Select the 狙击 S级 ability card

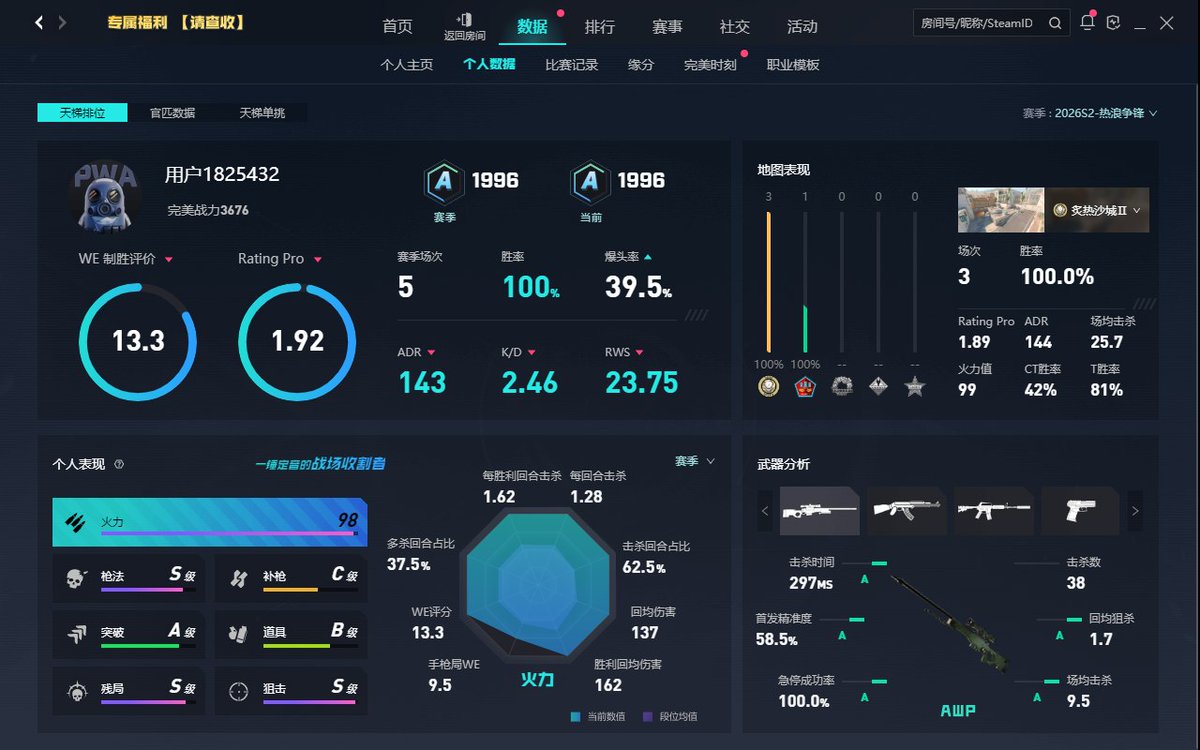tap(291, 690)
